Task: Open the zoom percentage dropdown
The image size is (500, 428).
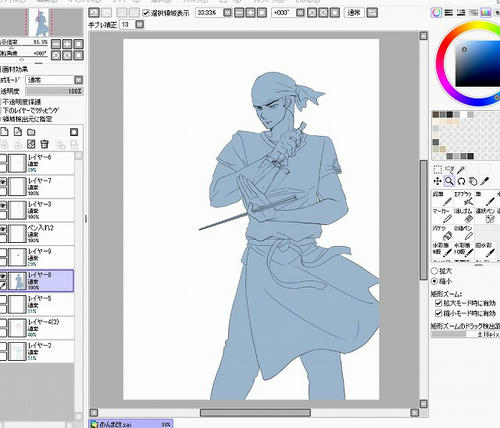Action: point(227,13)
